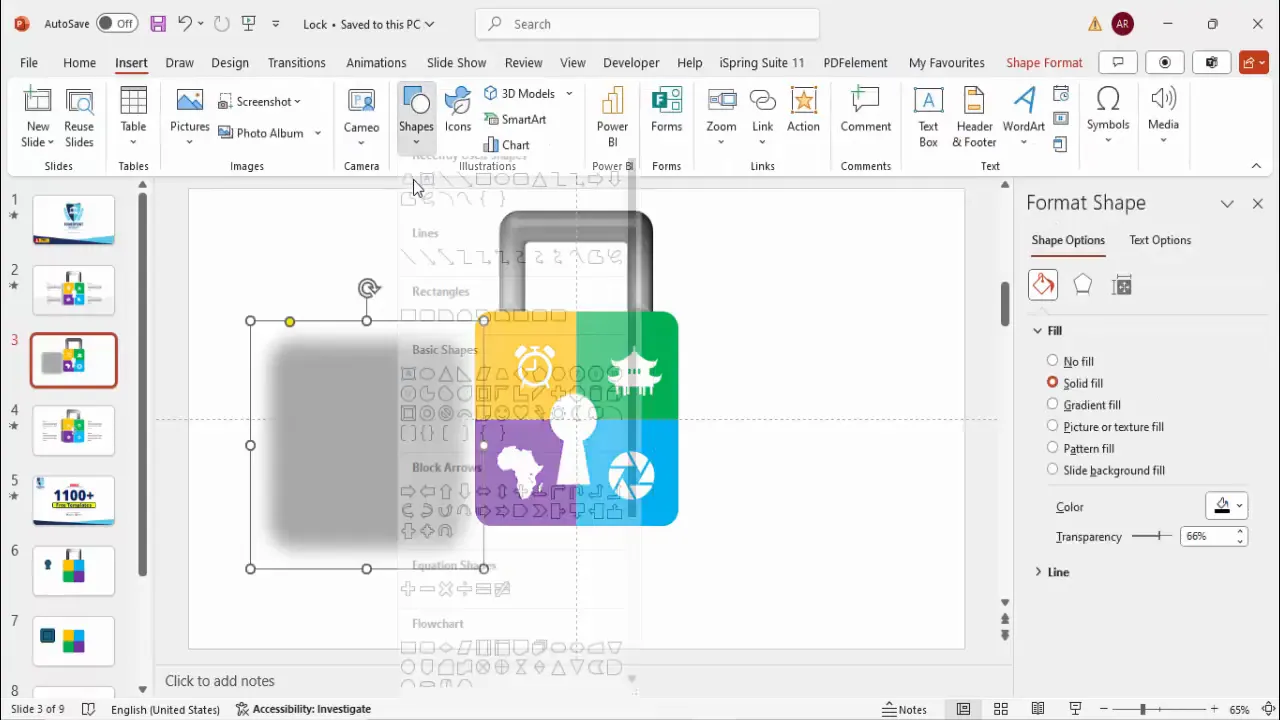Open the Shape Format tab

pos(1044,62)
